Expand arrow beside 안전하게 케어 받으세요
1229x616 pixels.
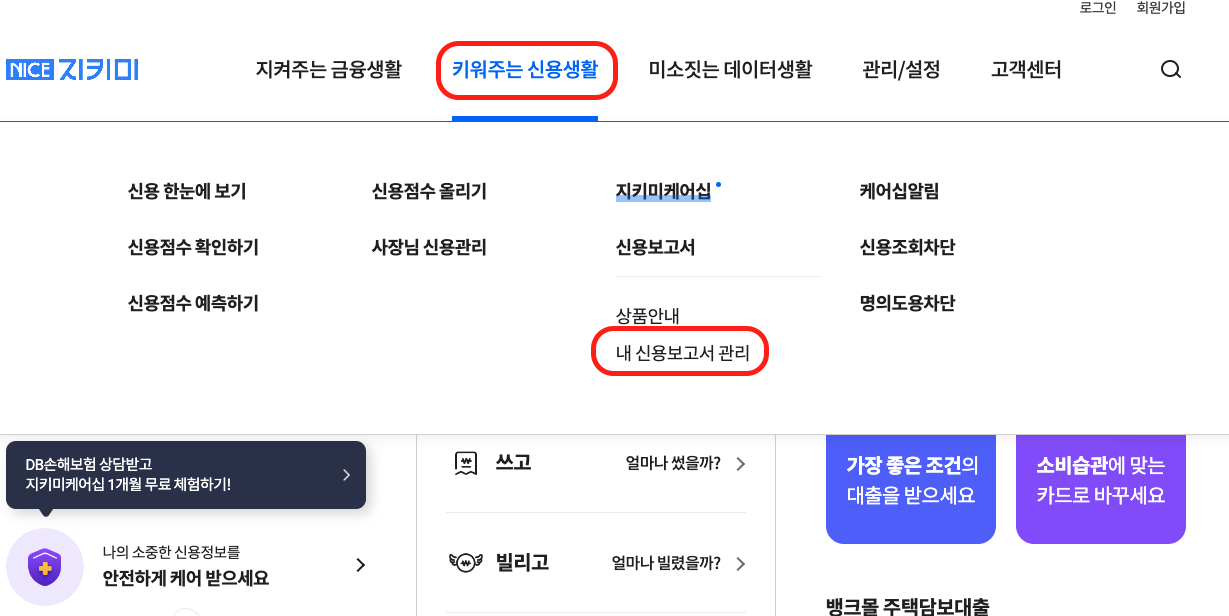(360, 565)
